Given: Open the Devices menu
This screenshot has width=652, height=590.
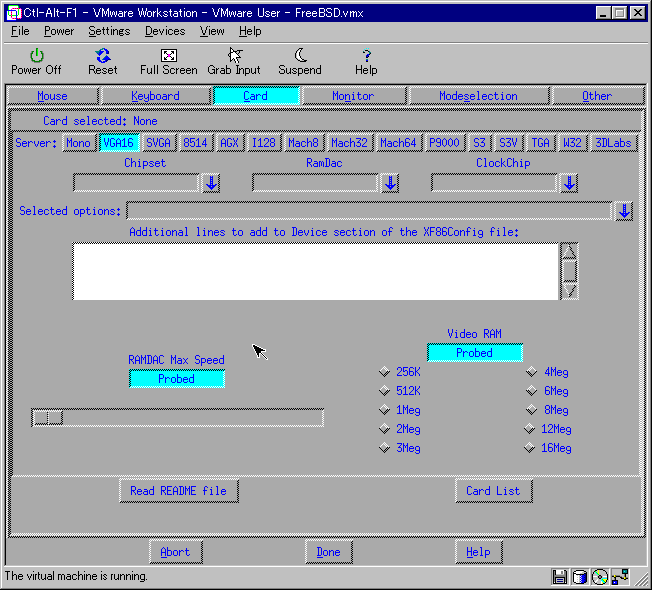Looking at the screenshot, I should (165, 31).
